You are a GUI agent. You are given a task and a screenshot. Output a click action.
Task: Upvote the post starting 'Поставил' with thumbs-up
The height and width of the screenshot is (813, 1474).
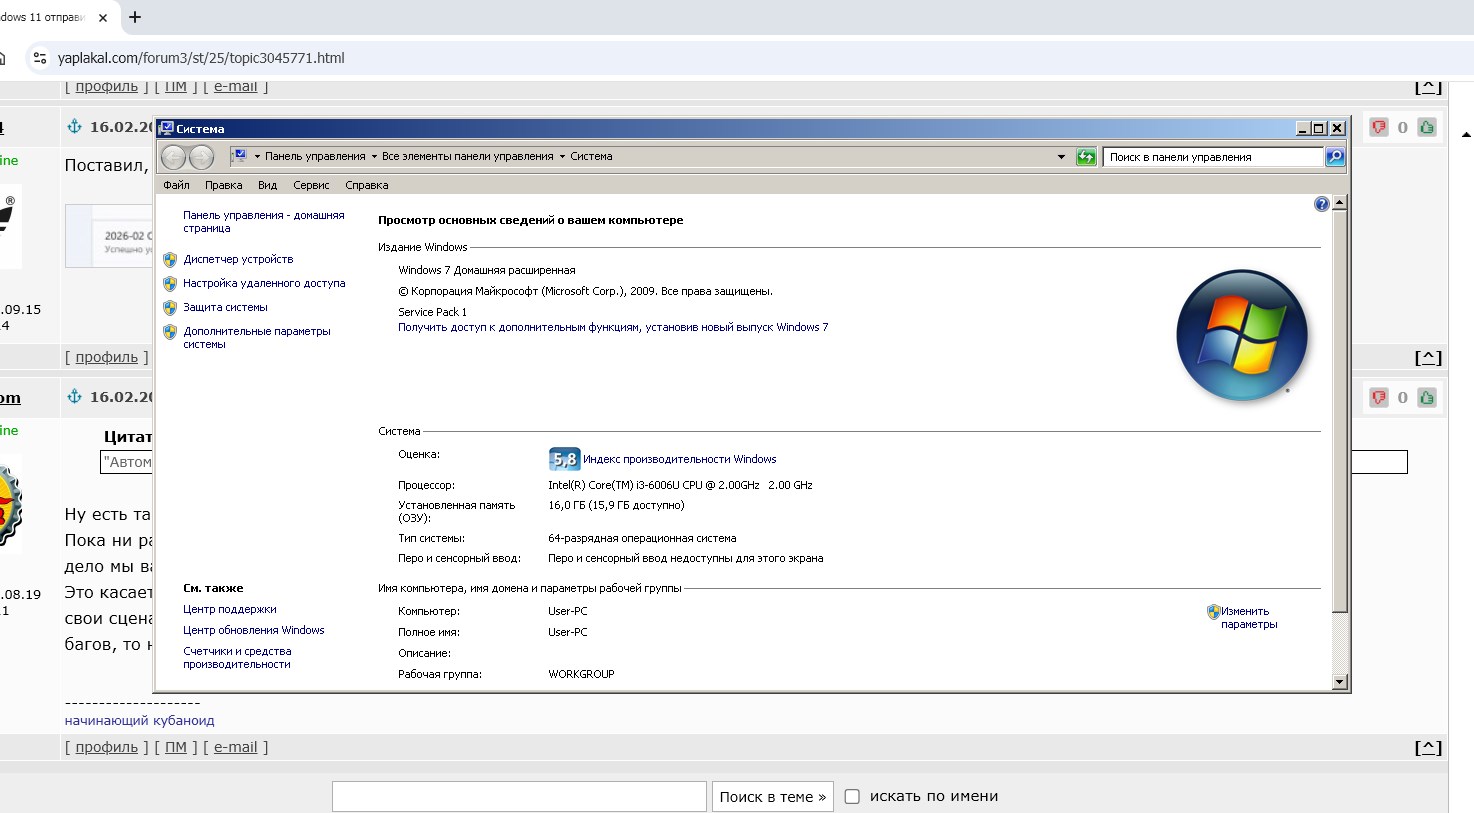coord(1427,127)
